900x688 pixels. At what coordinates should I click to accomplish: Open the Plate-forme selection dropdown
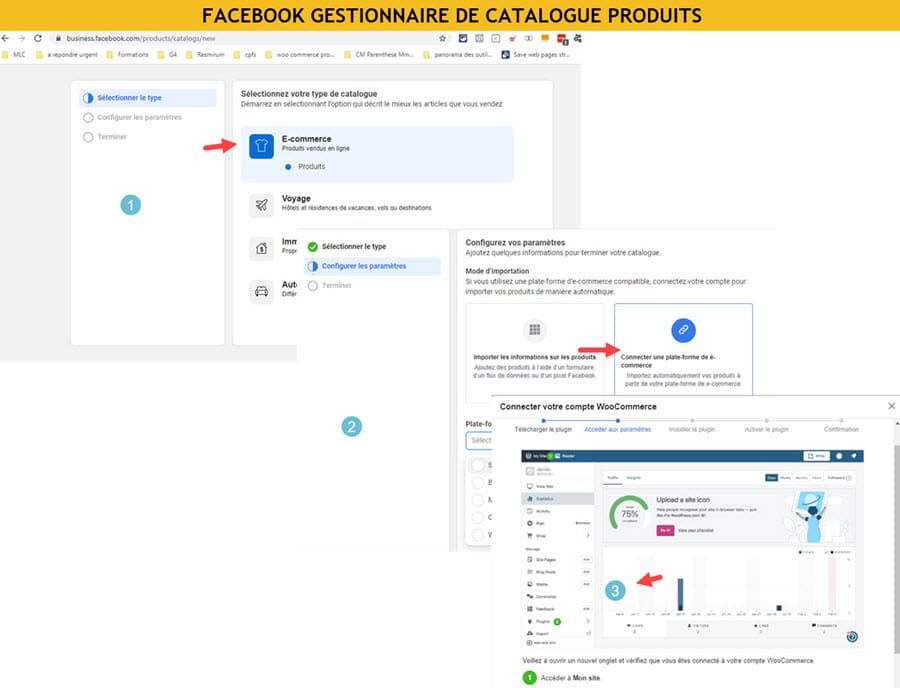[479, 441]
